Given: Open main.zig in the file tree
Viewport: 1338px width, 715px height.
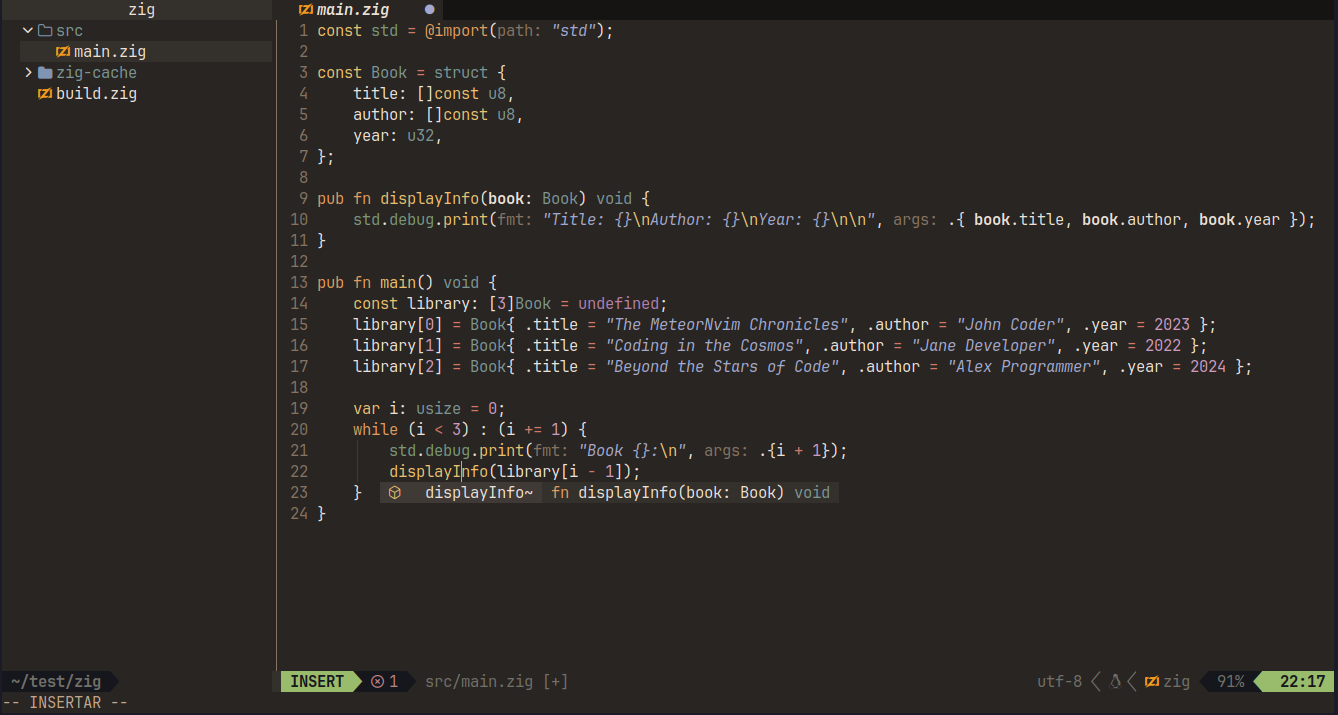Looking at the screenshot, I should (x=110, y=52).
